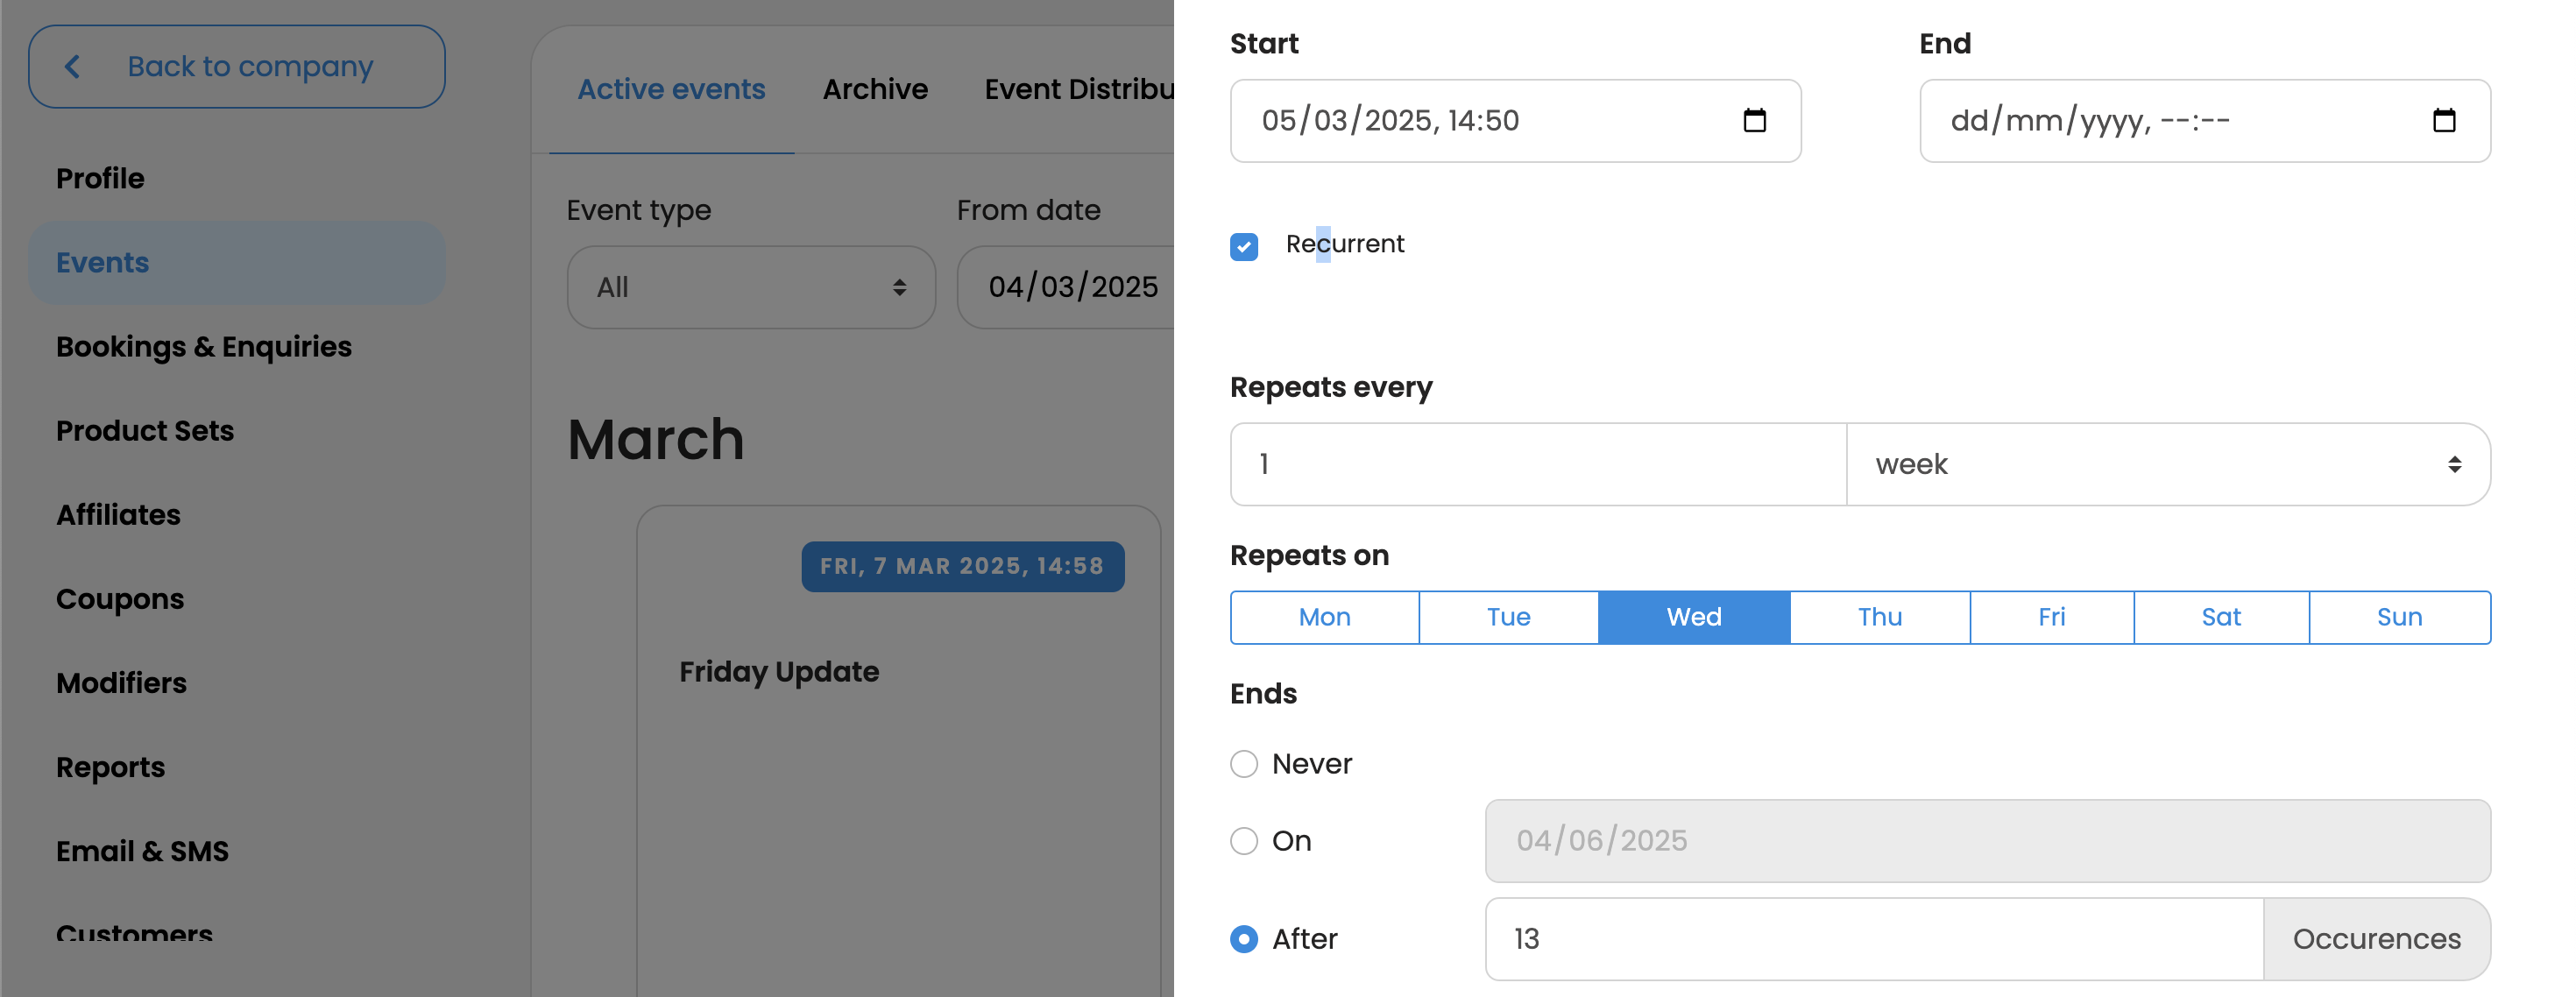
Task: Open the Coupons sidebar item
Action: click(120, 599)
